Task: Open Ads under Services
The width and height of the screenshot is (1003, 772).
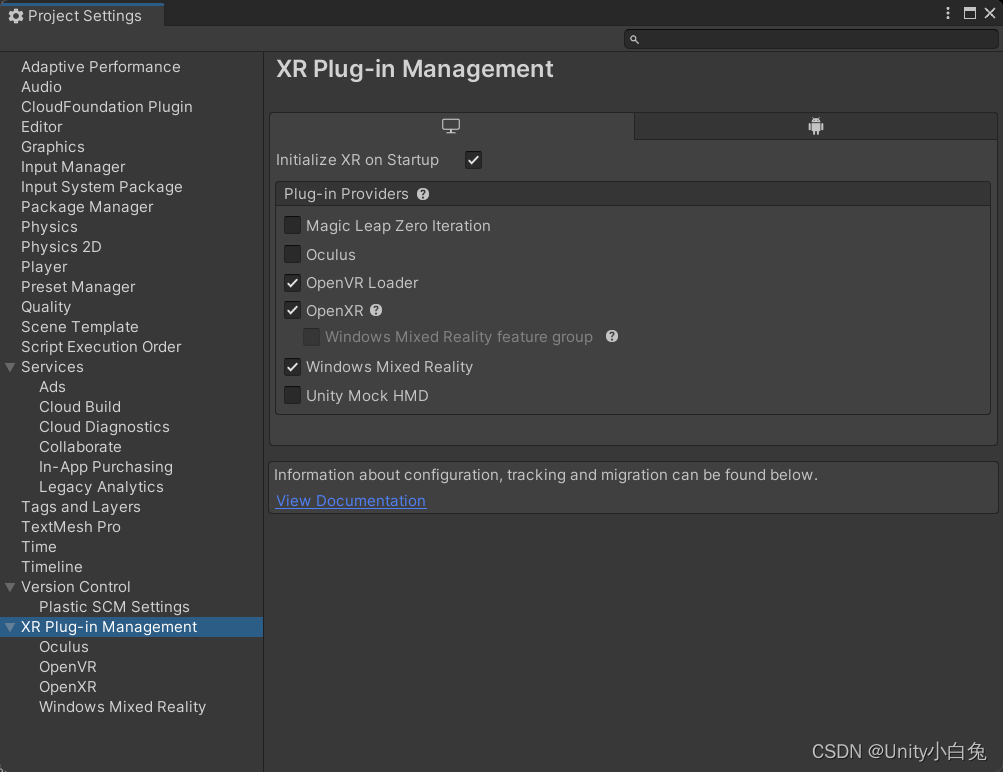Action: pyautogui.click(x=52, y=387)
